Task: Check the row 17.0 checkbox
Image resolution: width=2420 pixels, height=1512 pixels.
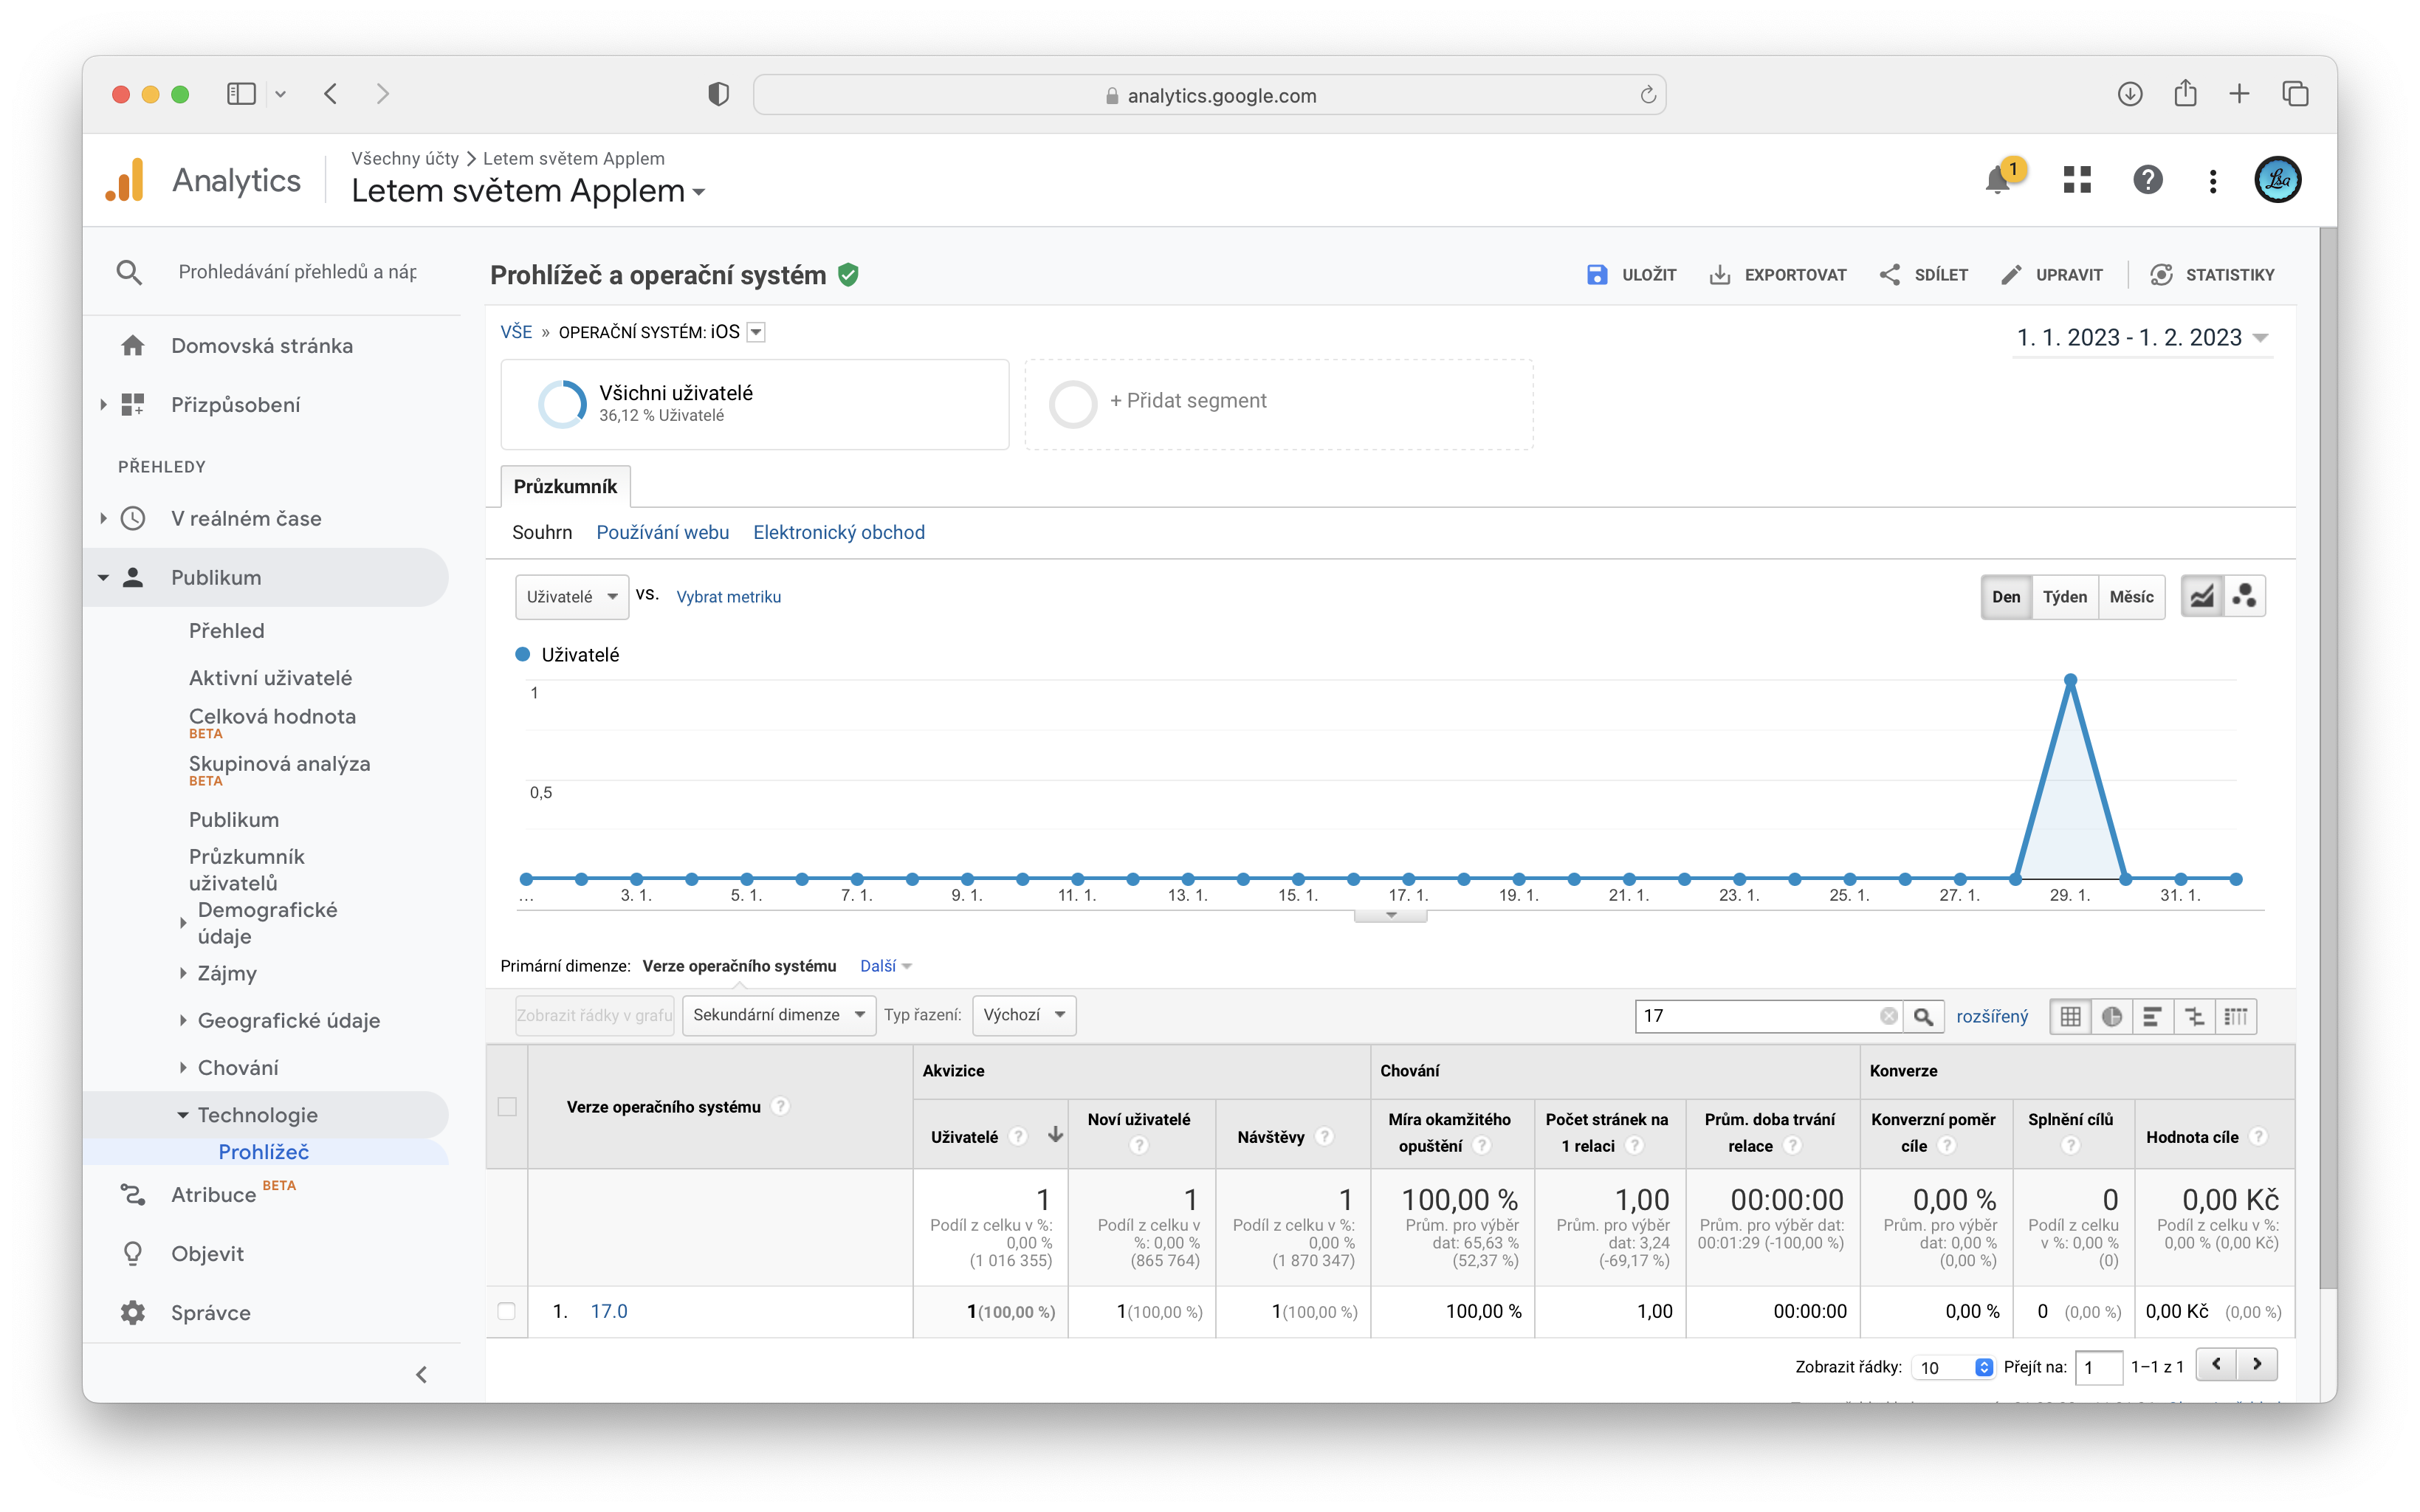Action: pyautogui.click(x=507, y=1311)
